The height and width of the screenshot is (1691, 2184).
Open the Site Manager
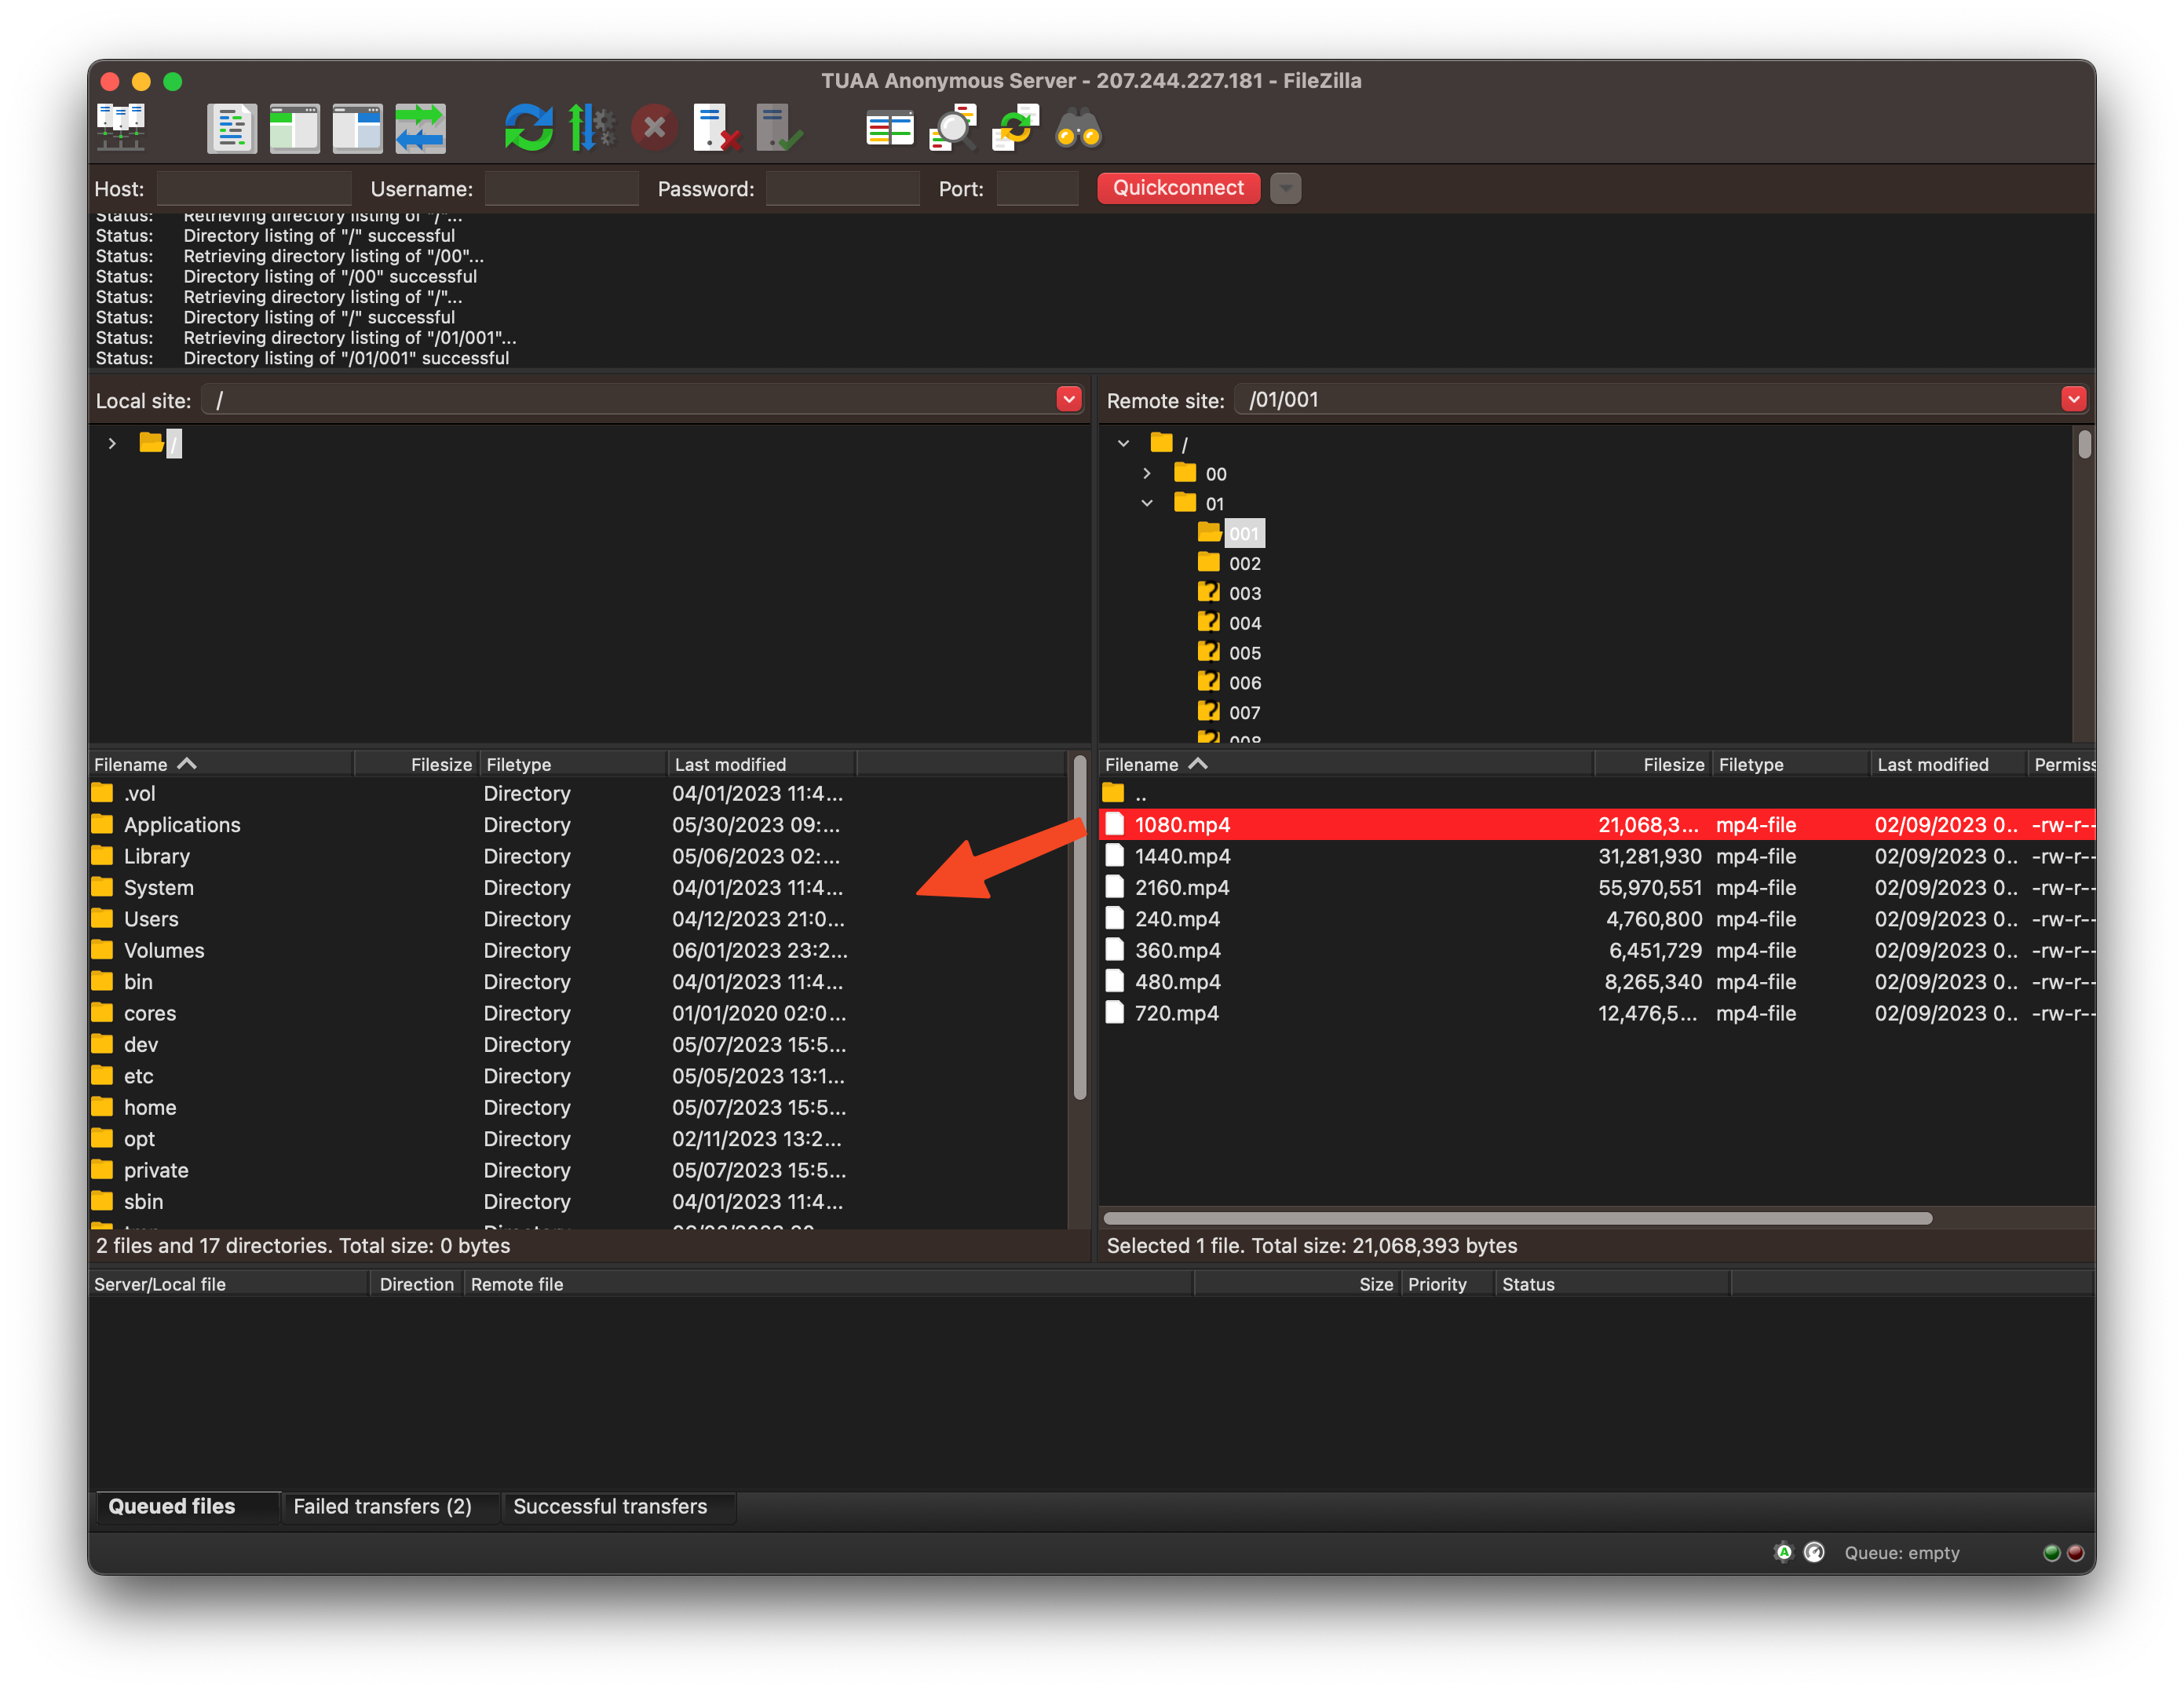[120, 127]
